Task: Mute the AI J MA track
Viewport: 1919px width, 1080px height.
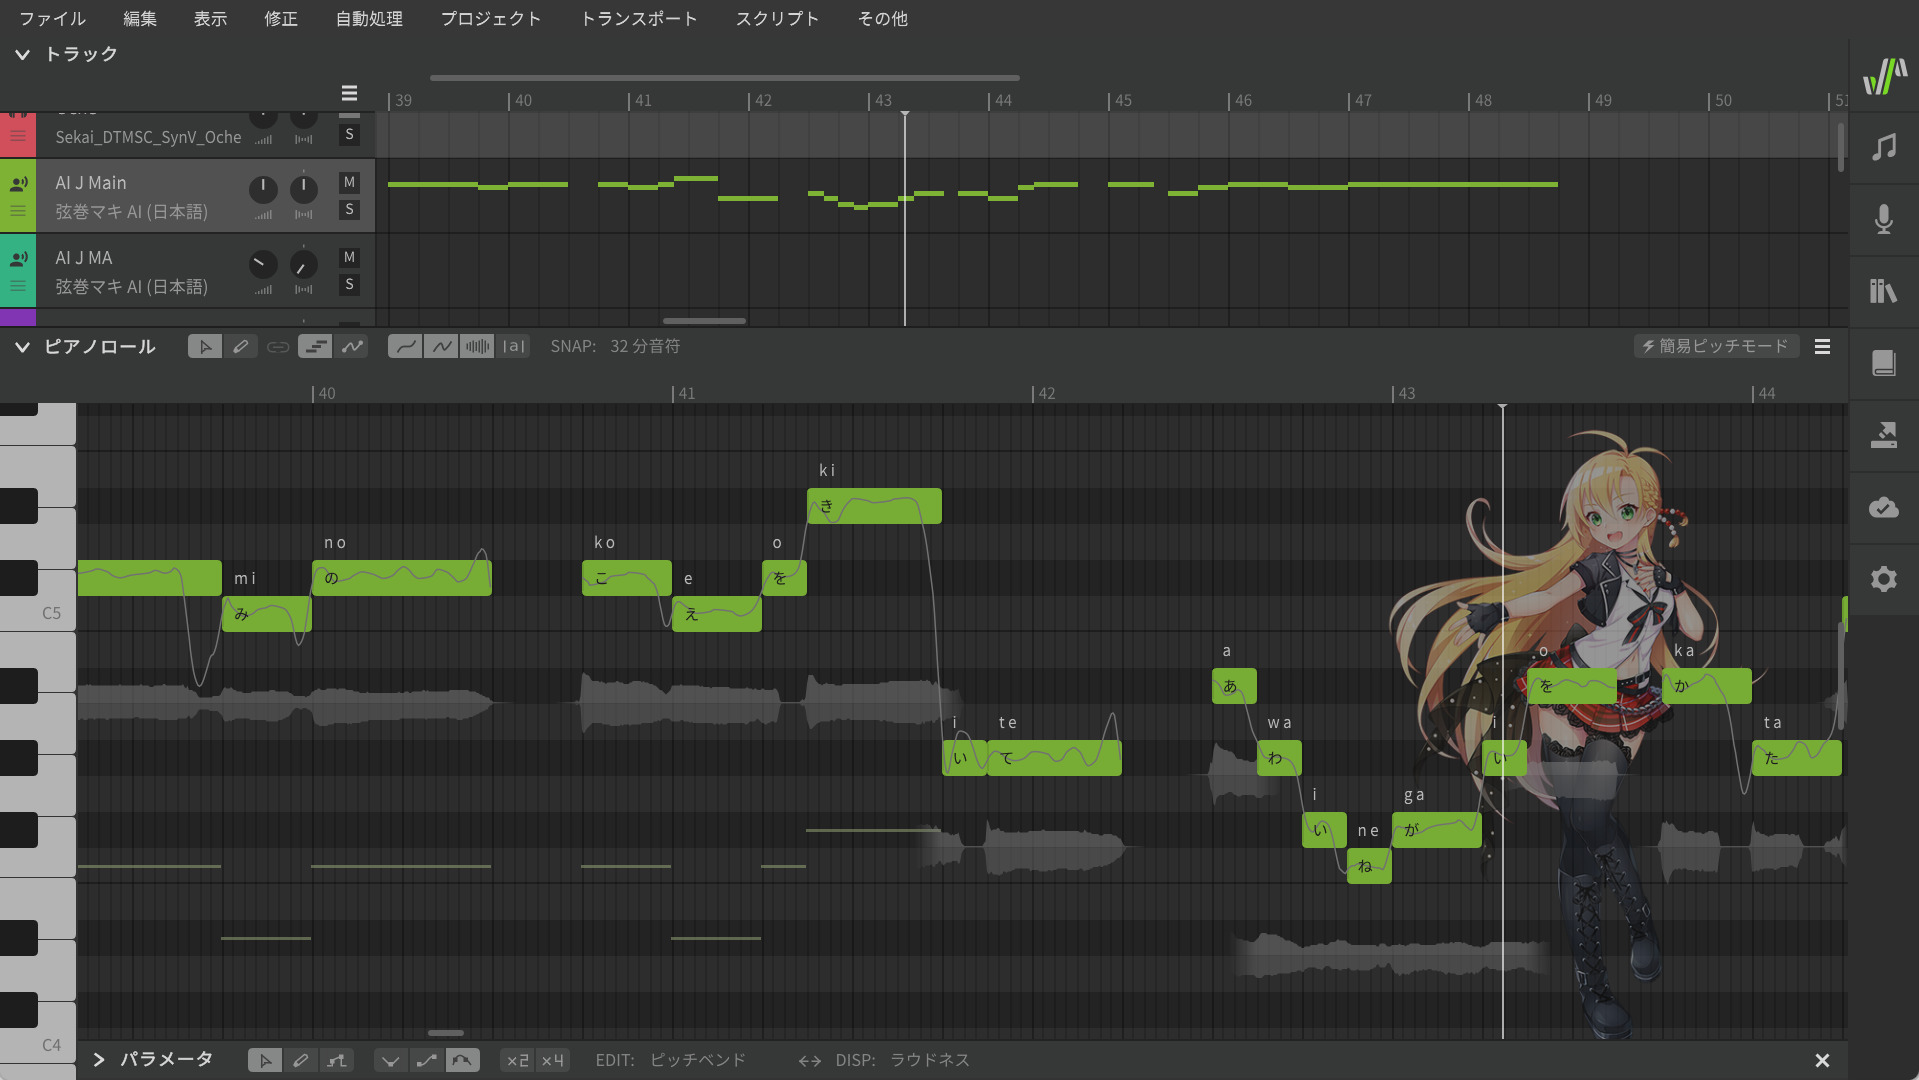Action: (x=349, y=257)
